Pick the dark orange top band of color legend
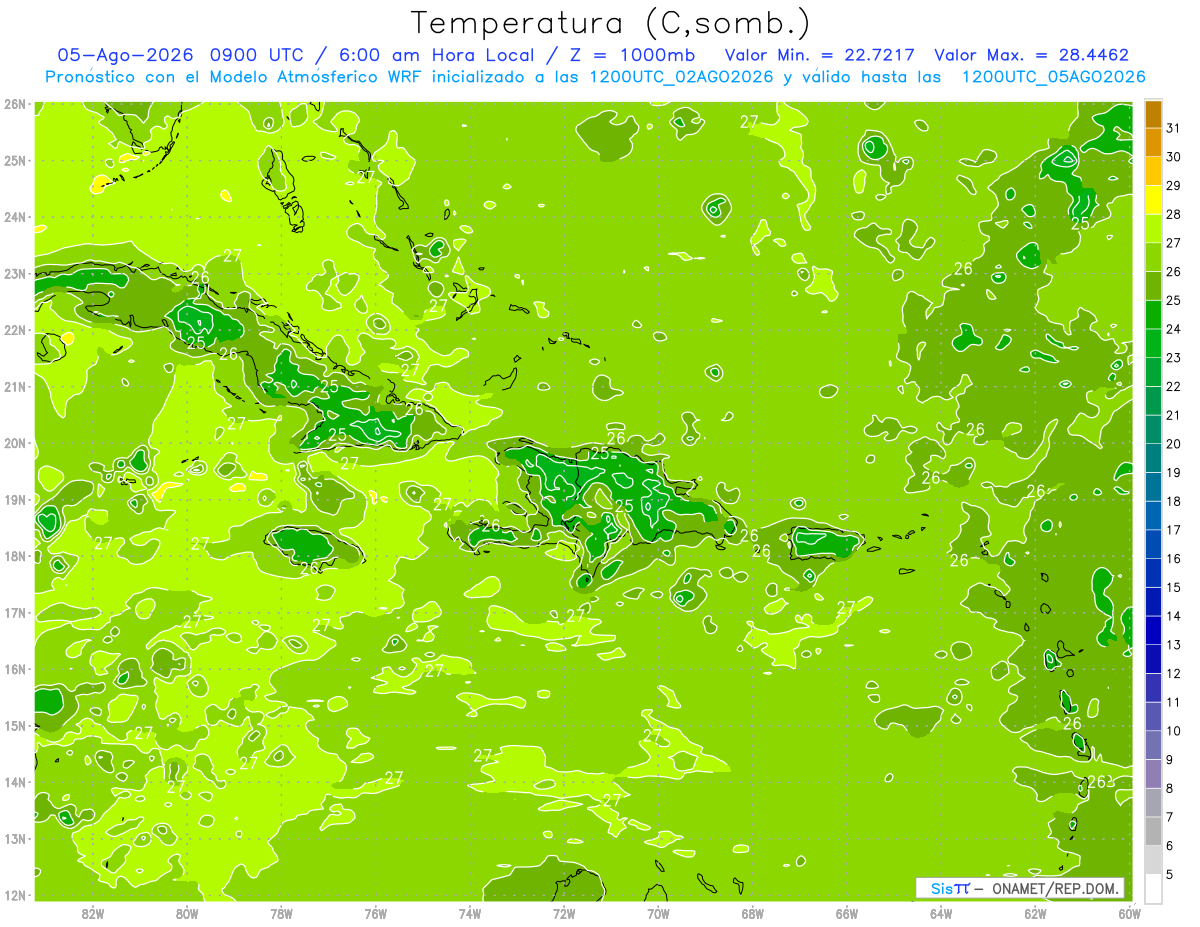1200x927 pixels. pyautogui.click(x=1153, y=114)
